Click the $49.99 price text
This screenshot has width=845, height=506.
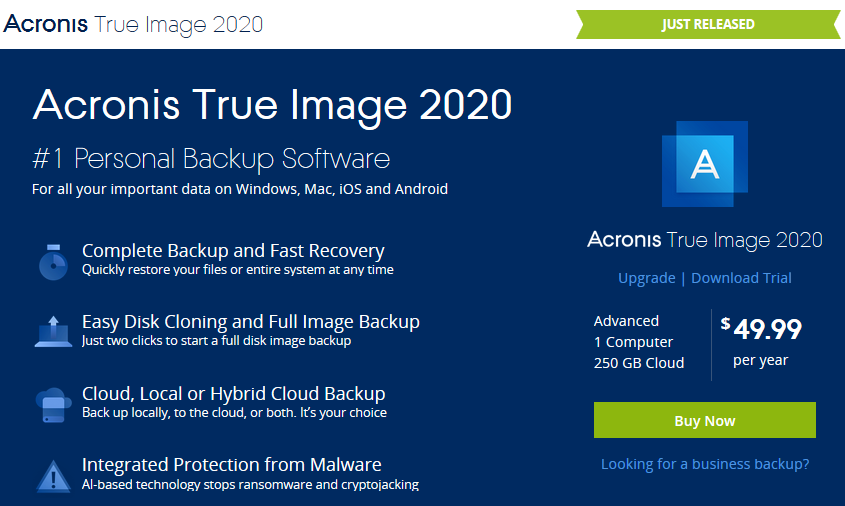click(x=761, y=329)
